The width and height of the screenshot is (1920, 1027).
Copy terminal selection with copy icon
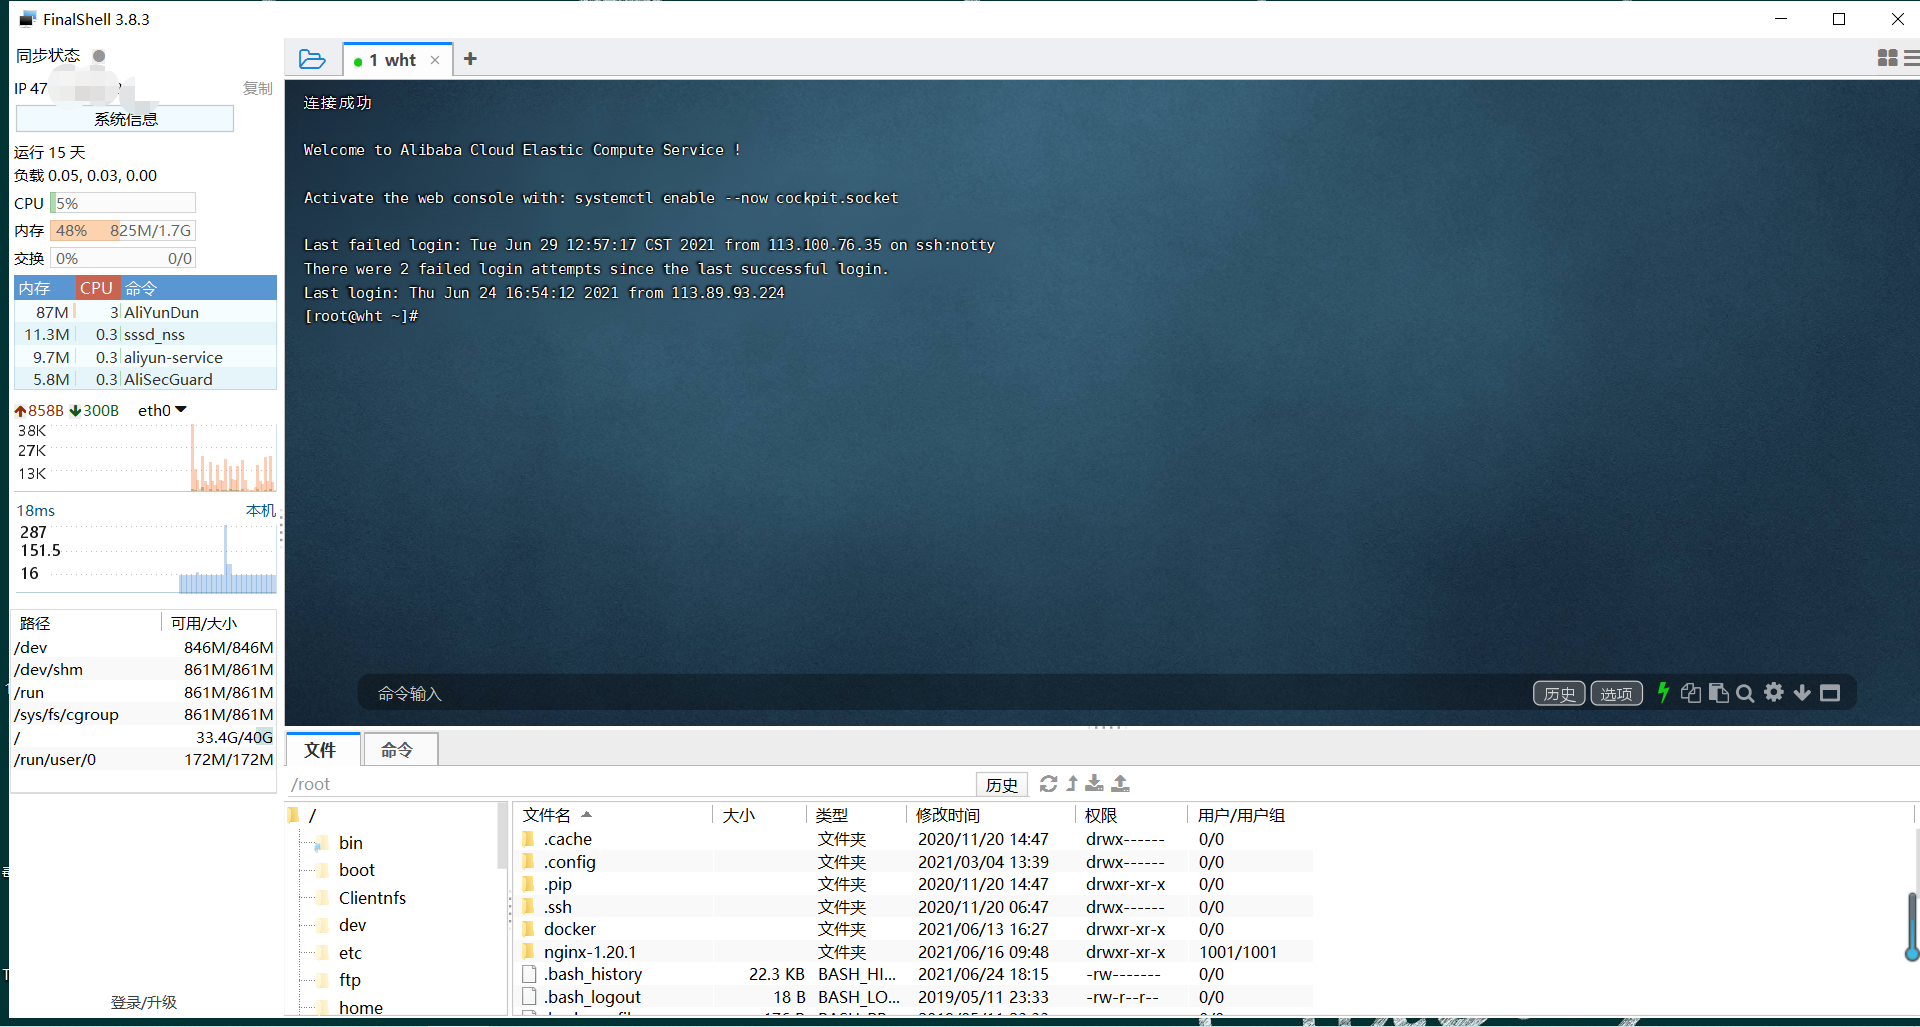pyautogui.click(x=1691, y=693)
